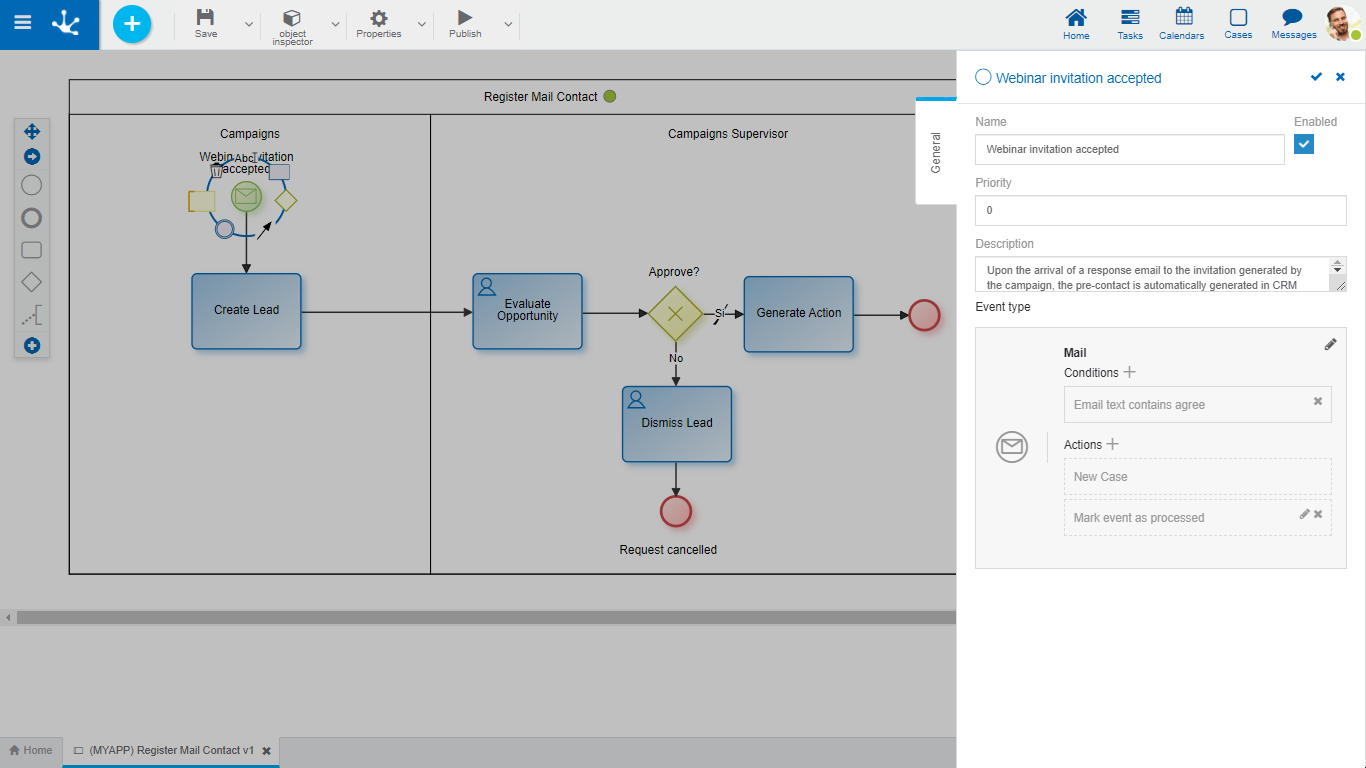1366x768 pixels.
Task: Click the Publish play icon
Action: click(x=465, y=18)
